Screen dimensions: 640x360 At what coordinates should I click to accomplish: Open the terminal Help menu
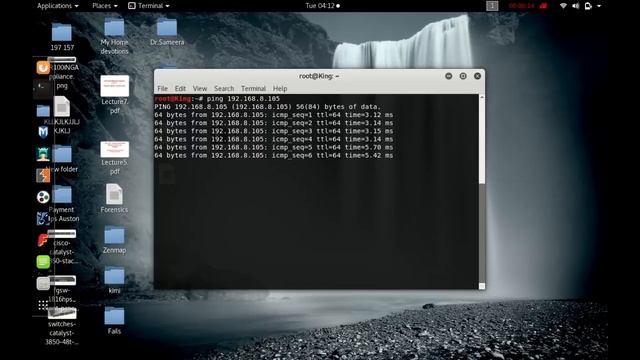[280, 89]
